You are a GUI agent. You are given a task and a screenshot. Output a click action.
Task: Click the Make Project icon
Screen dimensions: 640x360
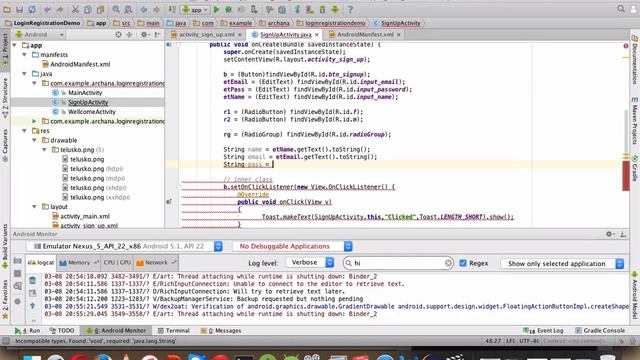(172, 9)
